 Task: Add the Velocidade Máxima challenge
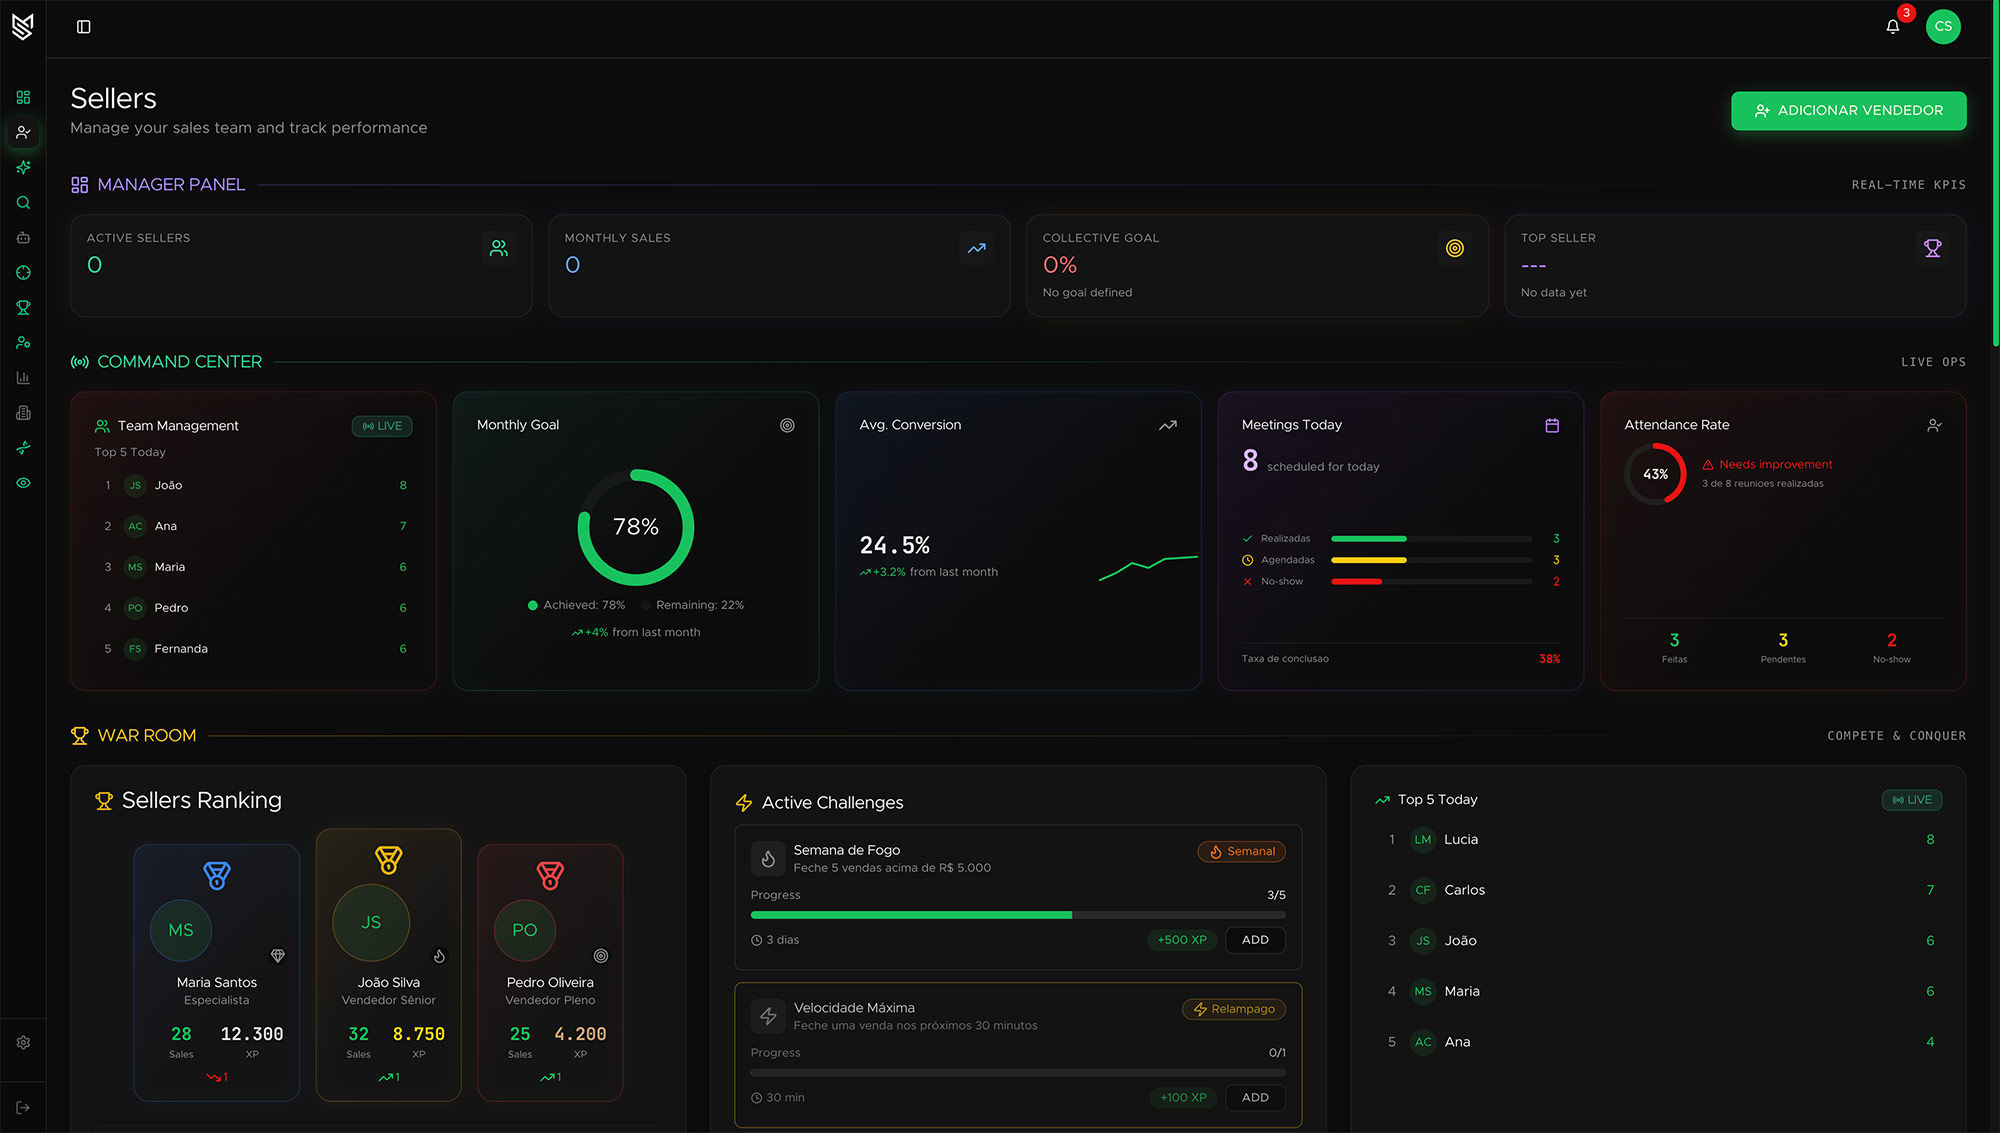point(1255,1098)
